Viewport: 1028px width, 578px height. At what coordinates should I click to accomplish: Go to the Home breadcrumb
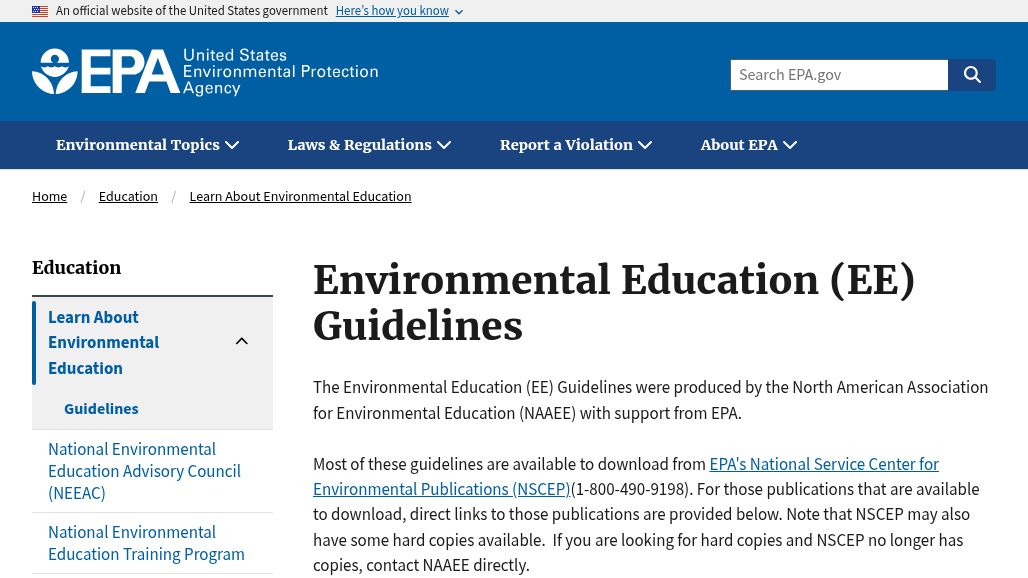pos(49,196)
